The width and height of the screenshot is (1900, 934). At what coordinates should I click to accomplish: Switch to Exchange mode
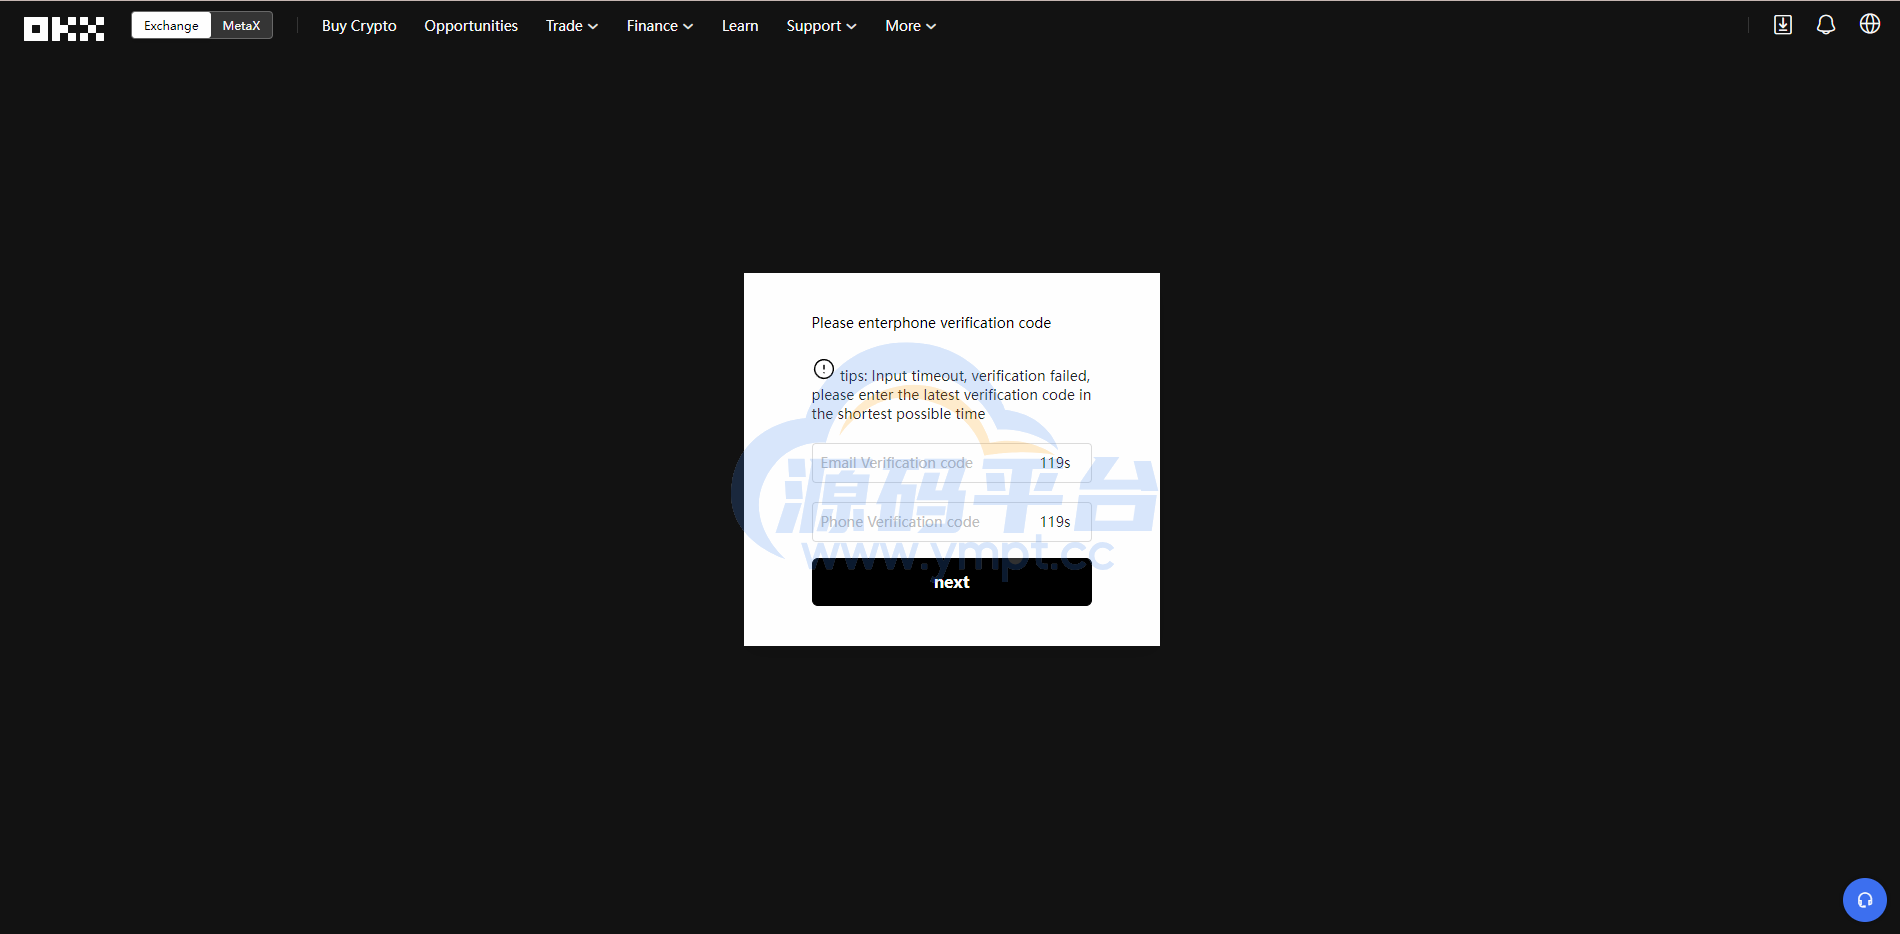coord(171,26)
